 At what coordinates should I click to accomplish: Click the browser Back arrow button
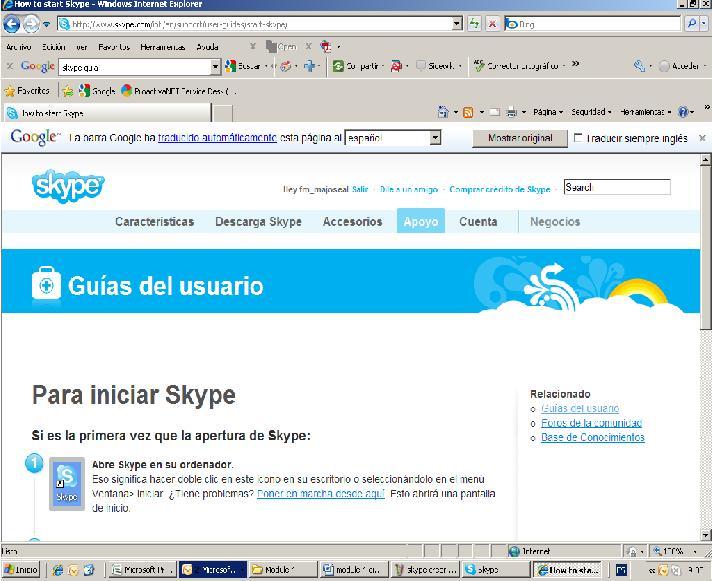click(11, 24)
